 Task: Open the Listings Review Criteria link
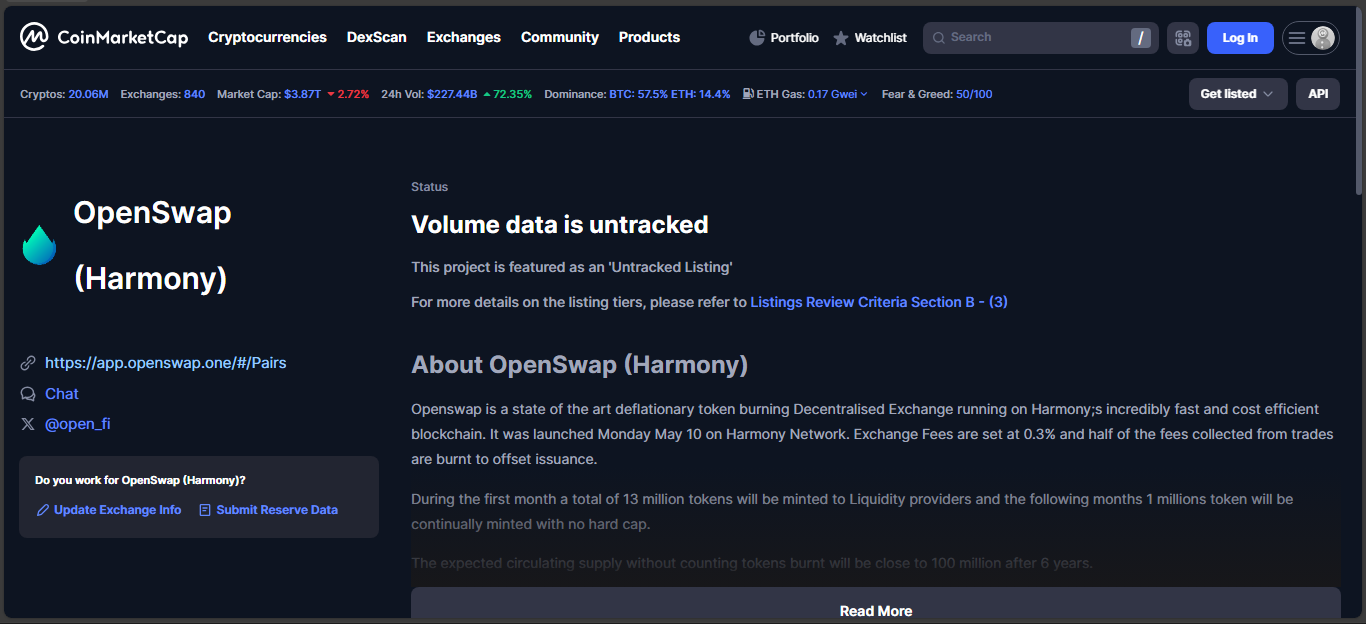(878, 302)
